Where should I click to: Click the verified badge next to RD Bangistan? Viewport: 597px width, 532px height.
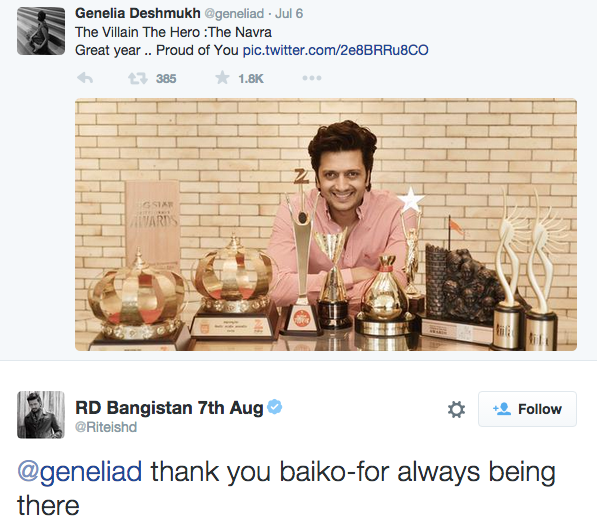(275, 407)
